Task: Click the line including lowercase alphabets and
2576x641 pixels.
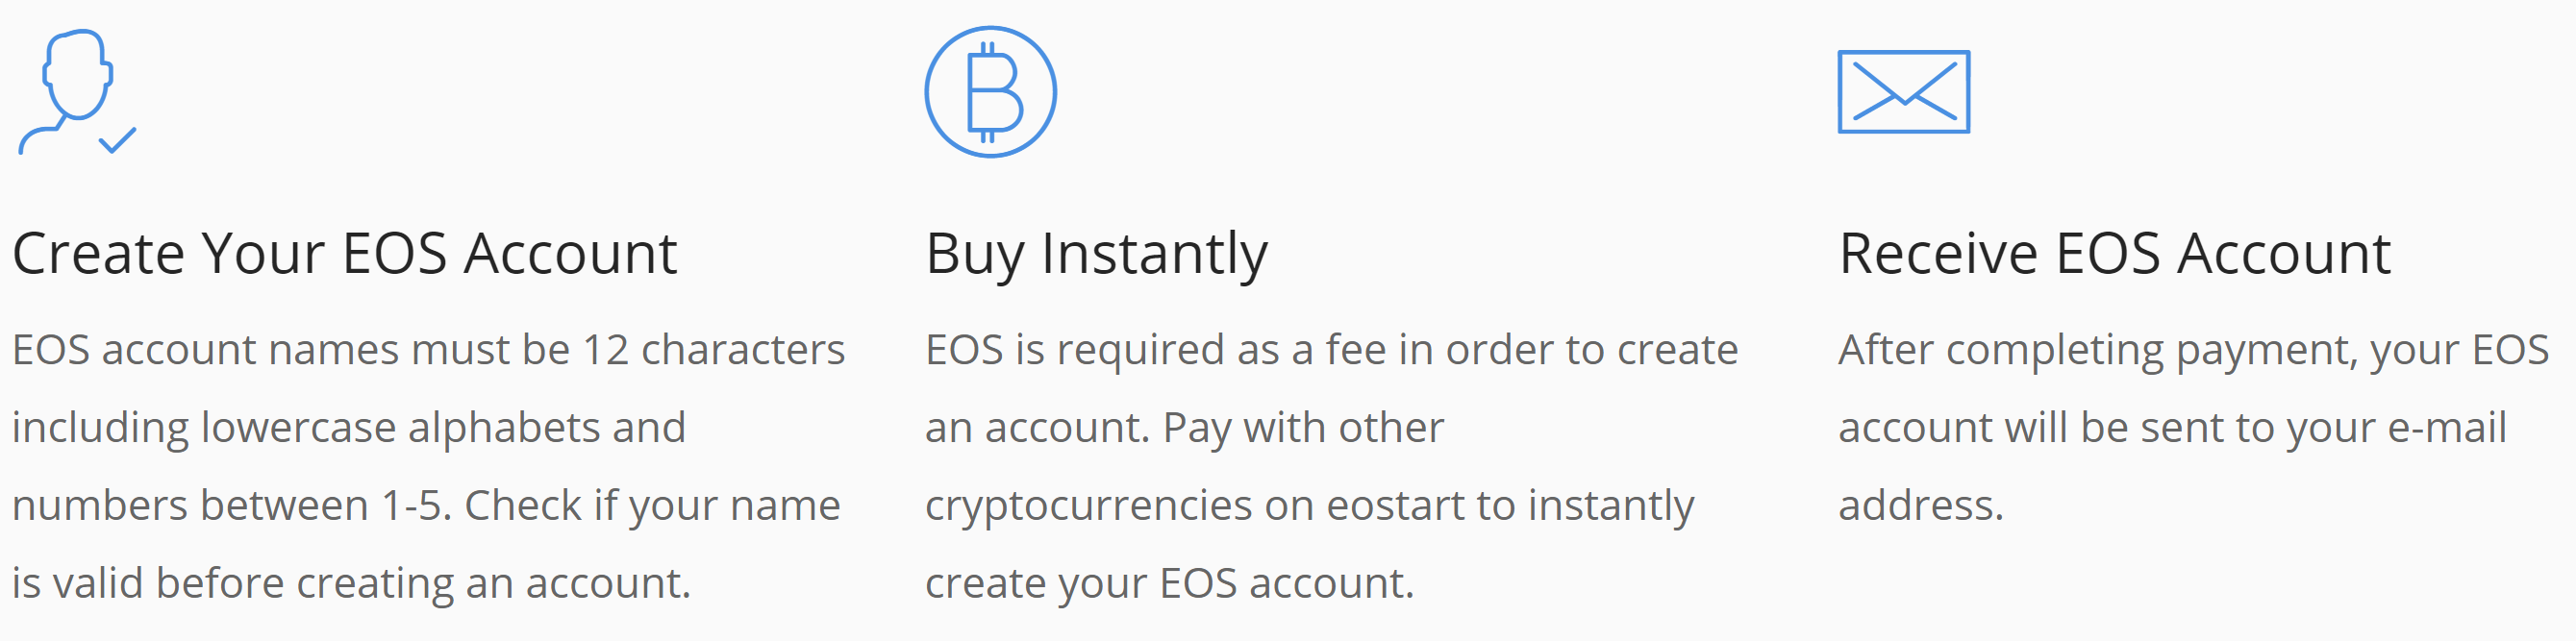Action: pyautogui.click(x=349, y=428)
